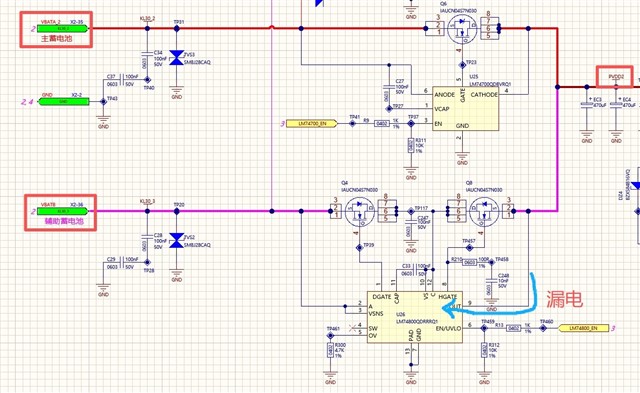Click the 辅助蓄电池 text label
640x393 pixels.
(64, 221)
